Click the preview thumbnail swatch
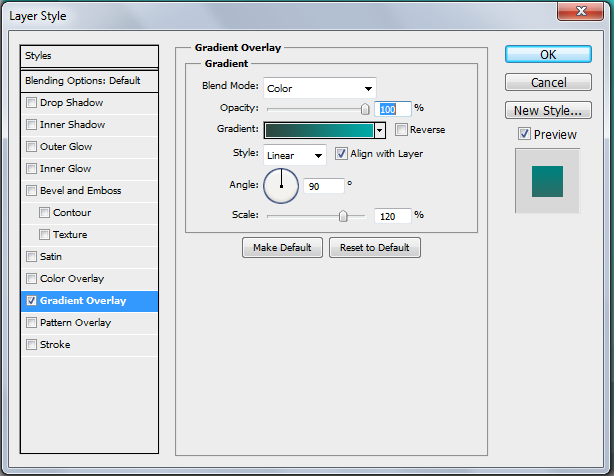614x476 pixels. [547, 181]
